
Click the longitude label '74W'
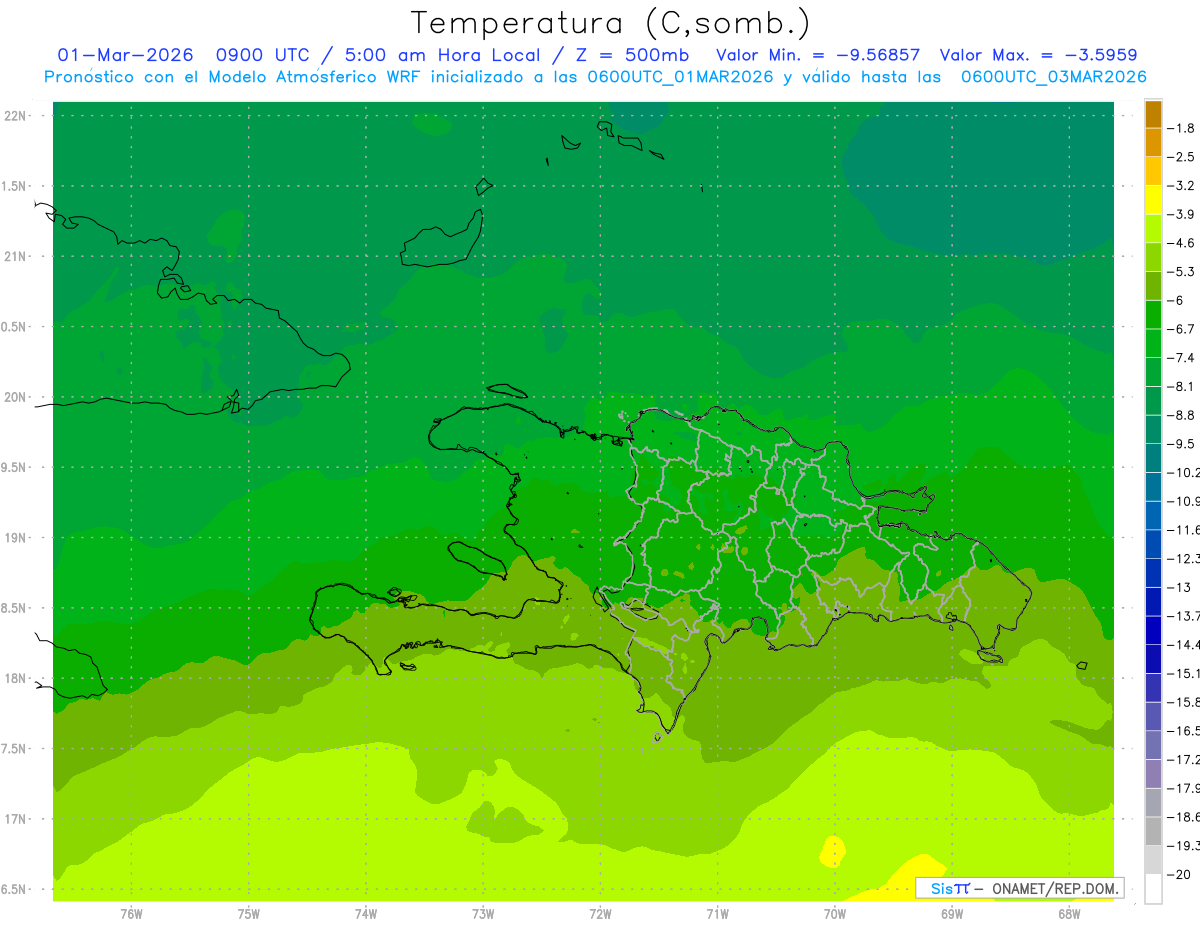[x=366, y=914]
